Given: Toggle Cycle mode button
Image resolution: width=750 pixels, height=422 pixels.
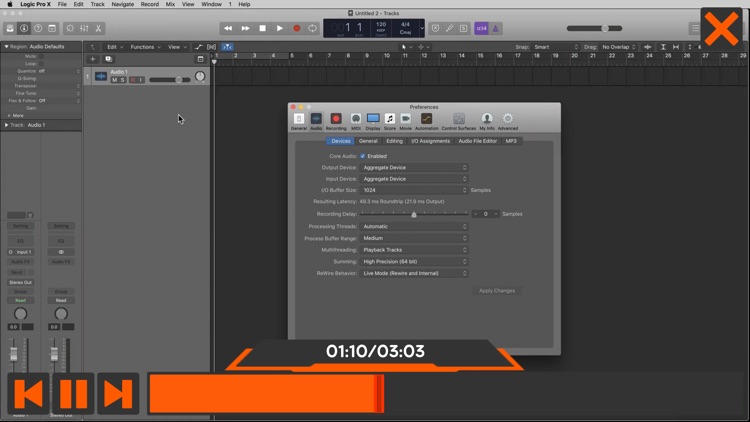Looking at the screenshot, I should [x=312, y=28].
